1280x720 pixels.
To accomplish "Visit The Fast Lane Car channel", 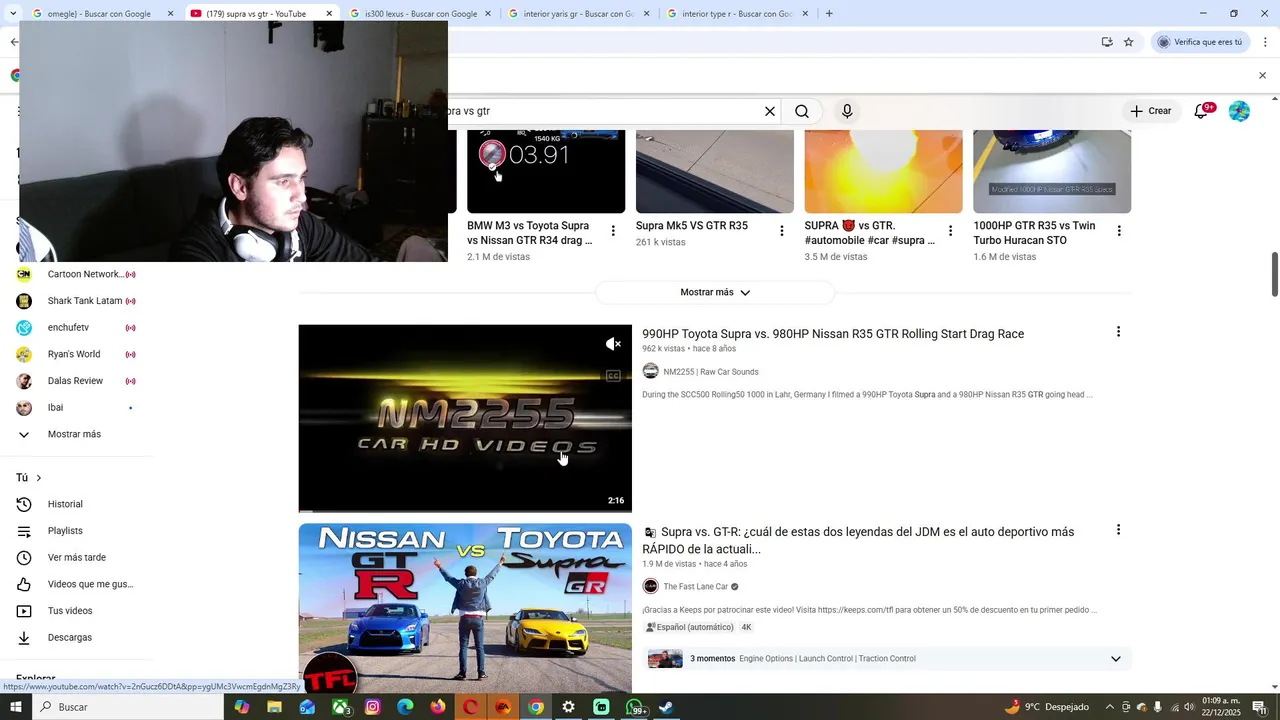I will [x=696, y=587].
